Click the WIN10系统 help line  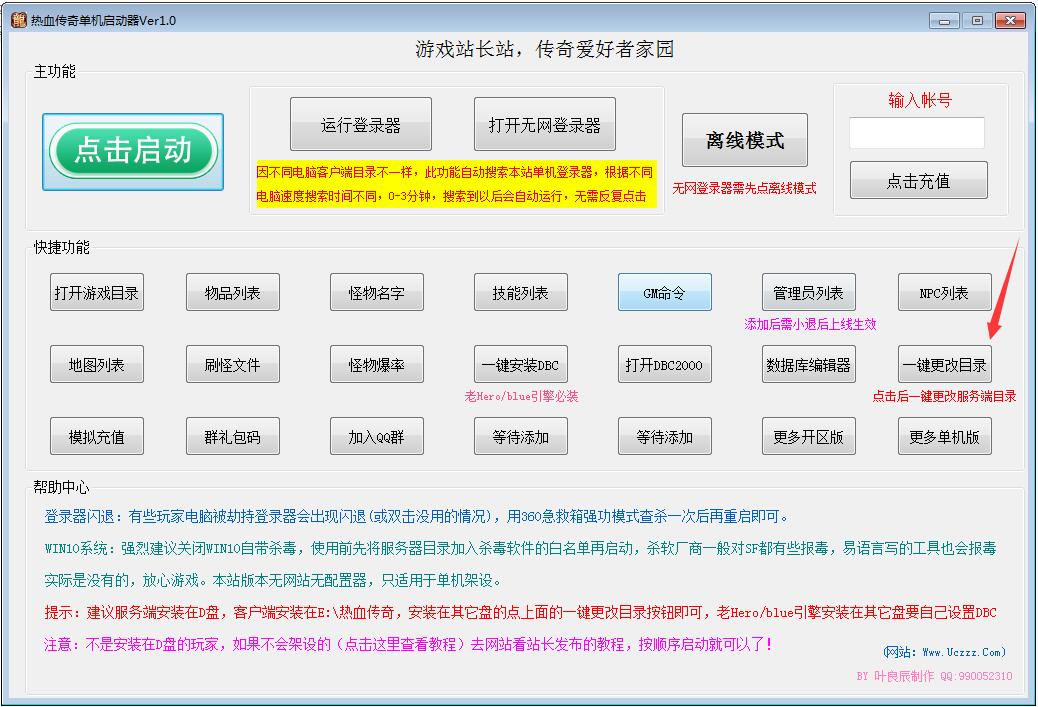[520, 548]
